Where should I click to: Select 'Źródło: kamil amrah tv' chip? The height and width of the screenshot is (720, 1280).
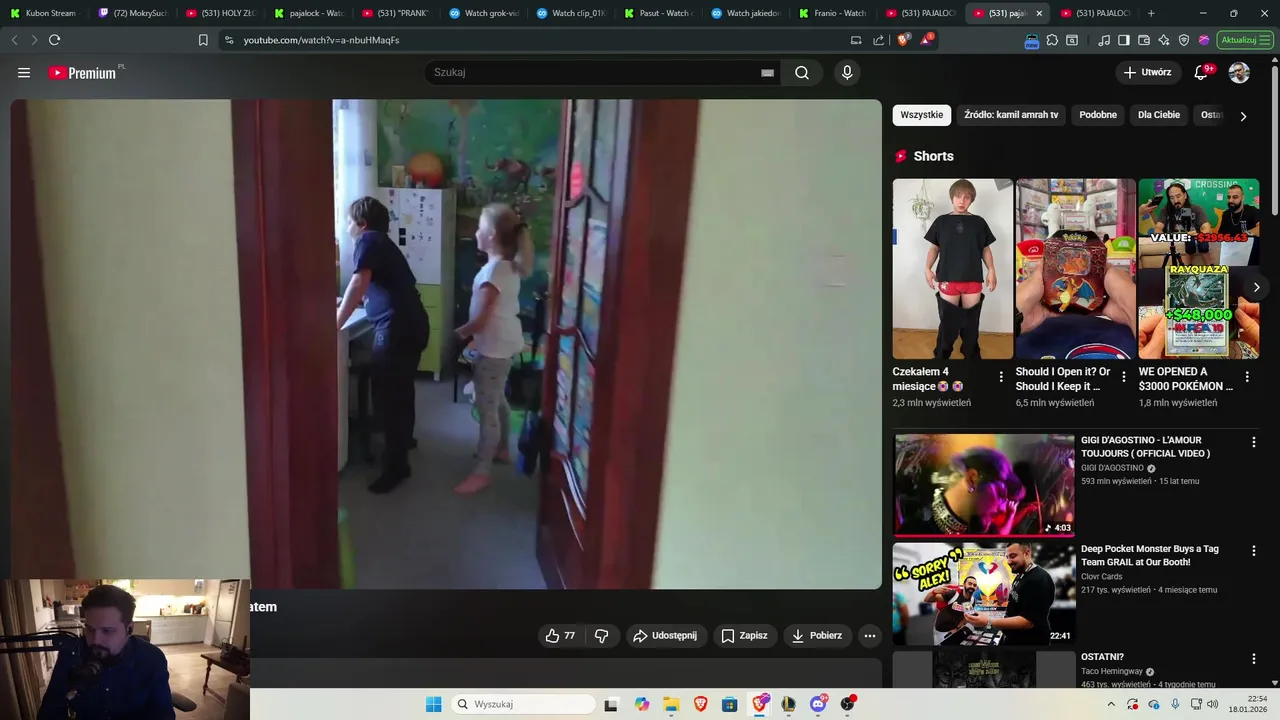pos(1011,115)
